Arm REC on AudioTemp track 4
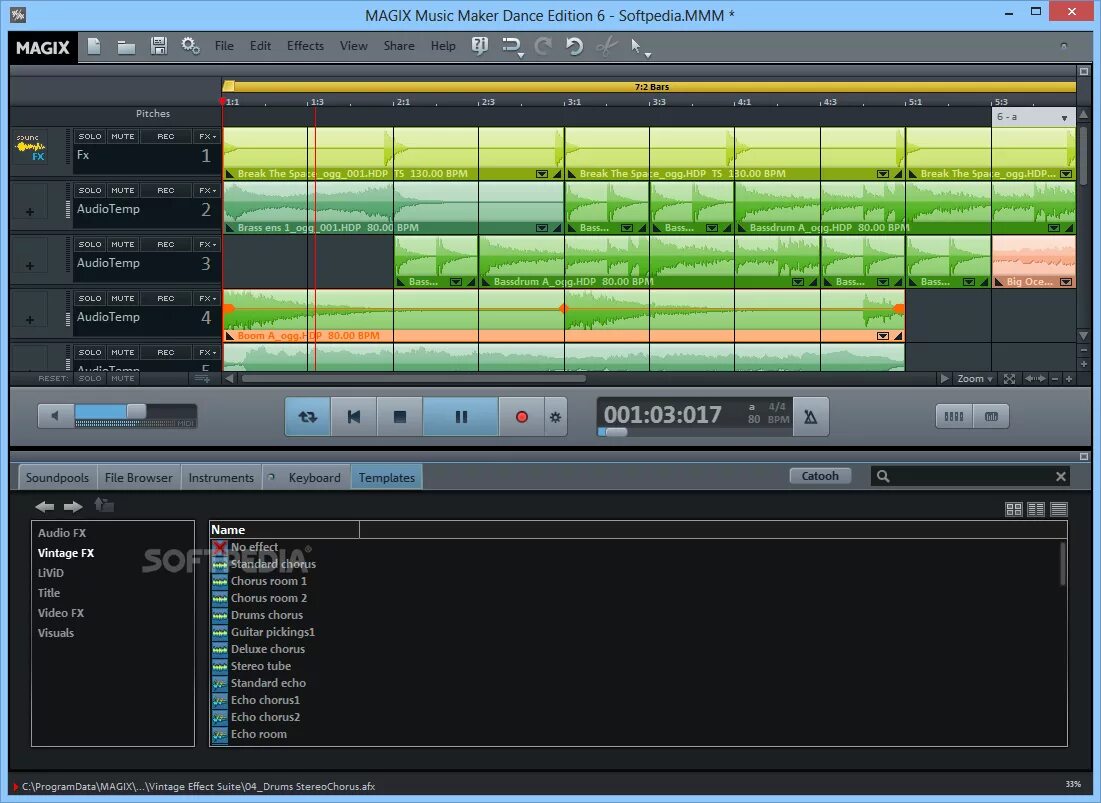Image resolution: width=1101 pixels, height=803 pixels. [x=166, y=298]
